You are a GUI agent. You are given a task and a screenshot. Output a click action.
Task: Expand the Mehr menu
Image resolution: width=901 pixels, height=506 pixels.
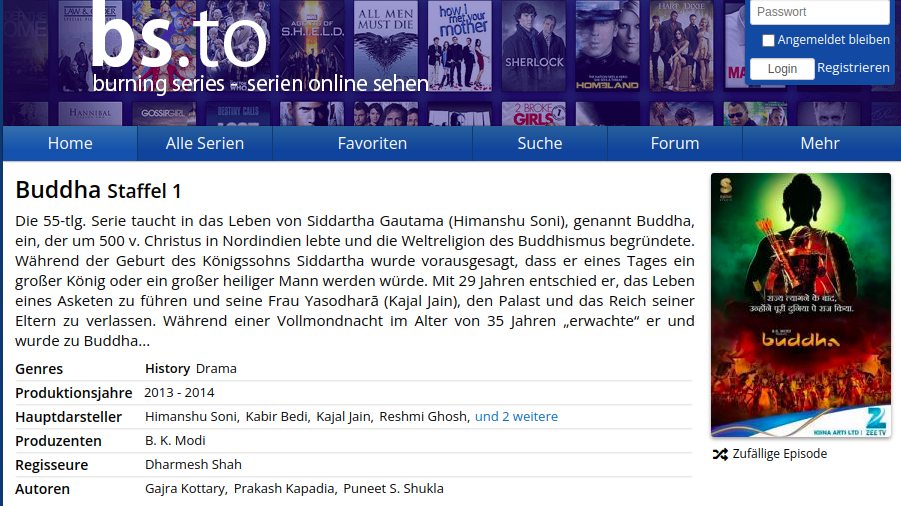tap(820, 143)
